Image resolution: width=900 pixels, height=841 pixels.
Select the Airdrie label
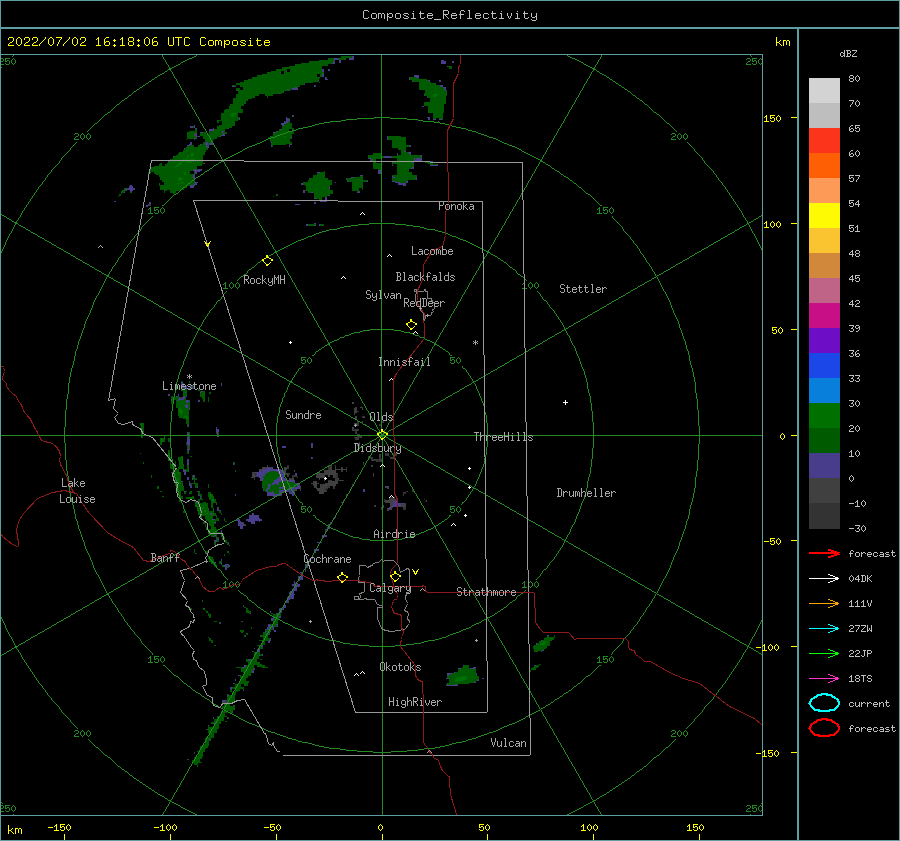coord(394,534)
